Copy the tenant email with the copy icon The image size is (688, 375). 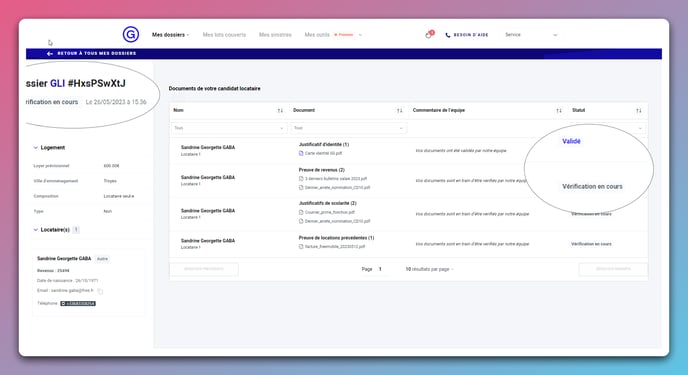(100, 291)
